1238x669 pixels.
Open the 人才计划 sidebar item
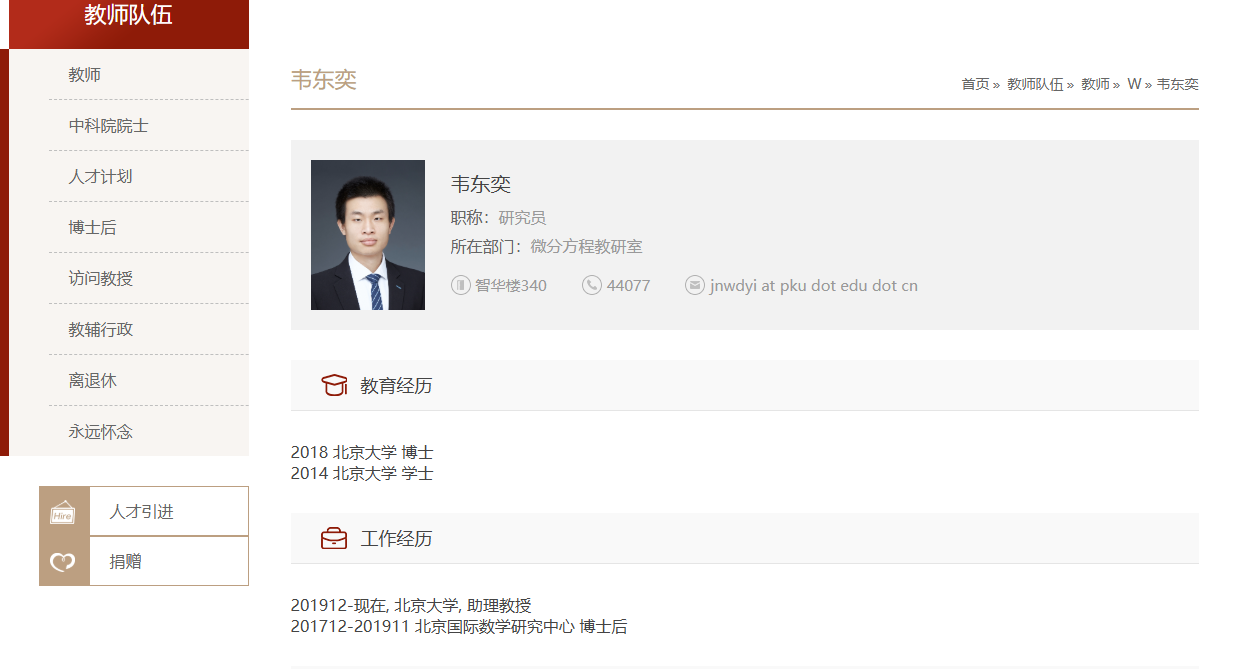pyautogui.click(x=100, y=177)
